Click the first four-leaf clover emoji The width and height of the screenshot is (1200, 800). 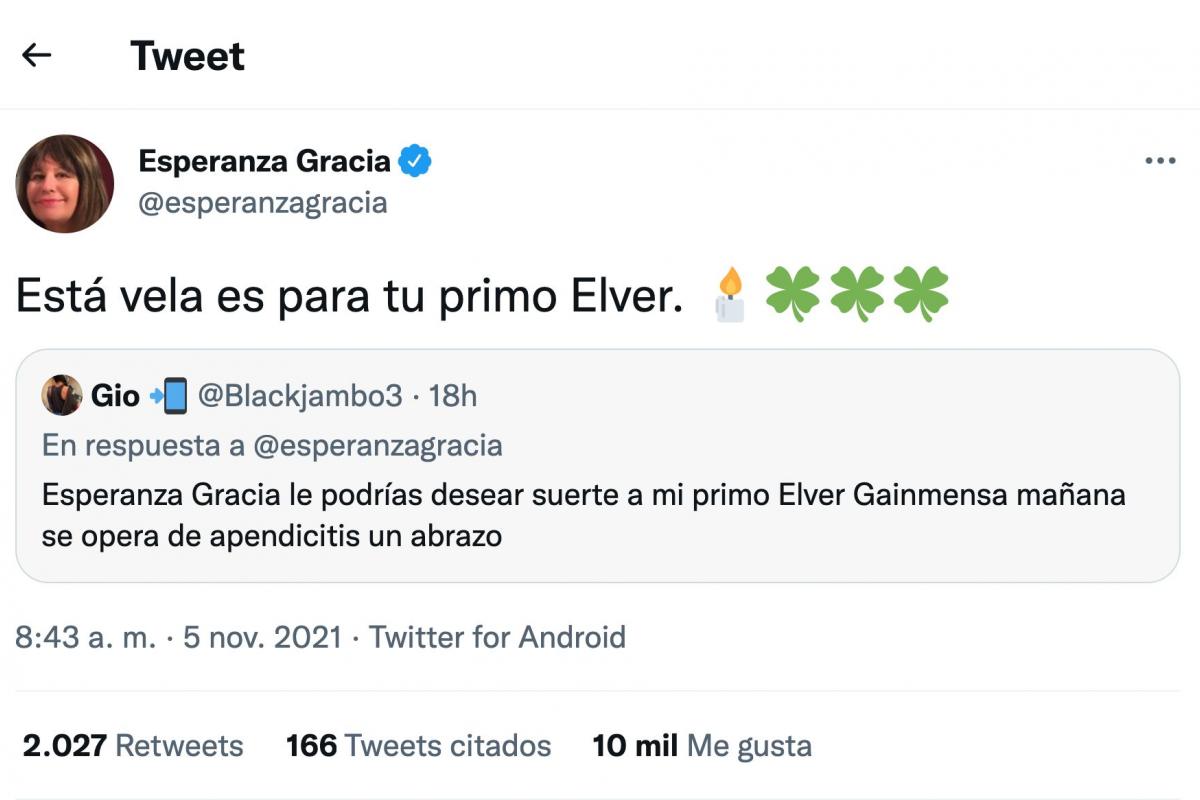(793, 295)
